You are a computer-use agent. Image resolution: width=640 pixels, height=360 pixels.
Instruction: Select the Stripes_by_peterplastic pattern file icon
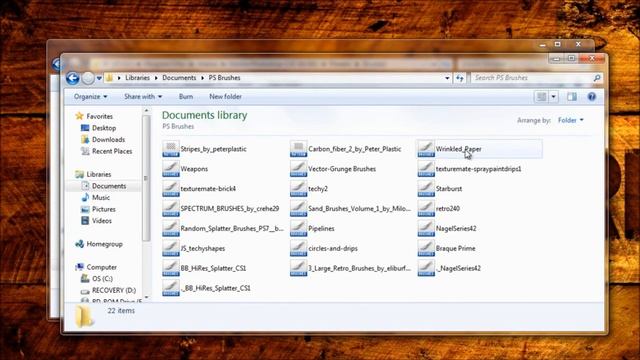coord(171,149)
